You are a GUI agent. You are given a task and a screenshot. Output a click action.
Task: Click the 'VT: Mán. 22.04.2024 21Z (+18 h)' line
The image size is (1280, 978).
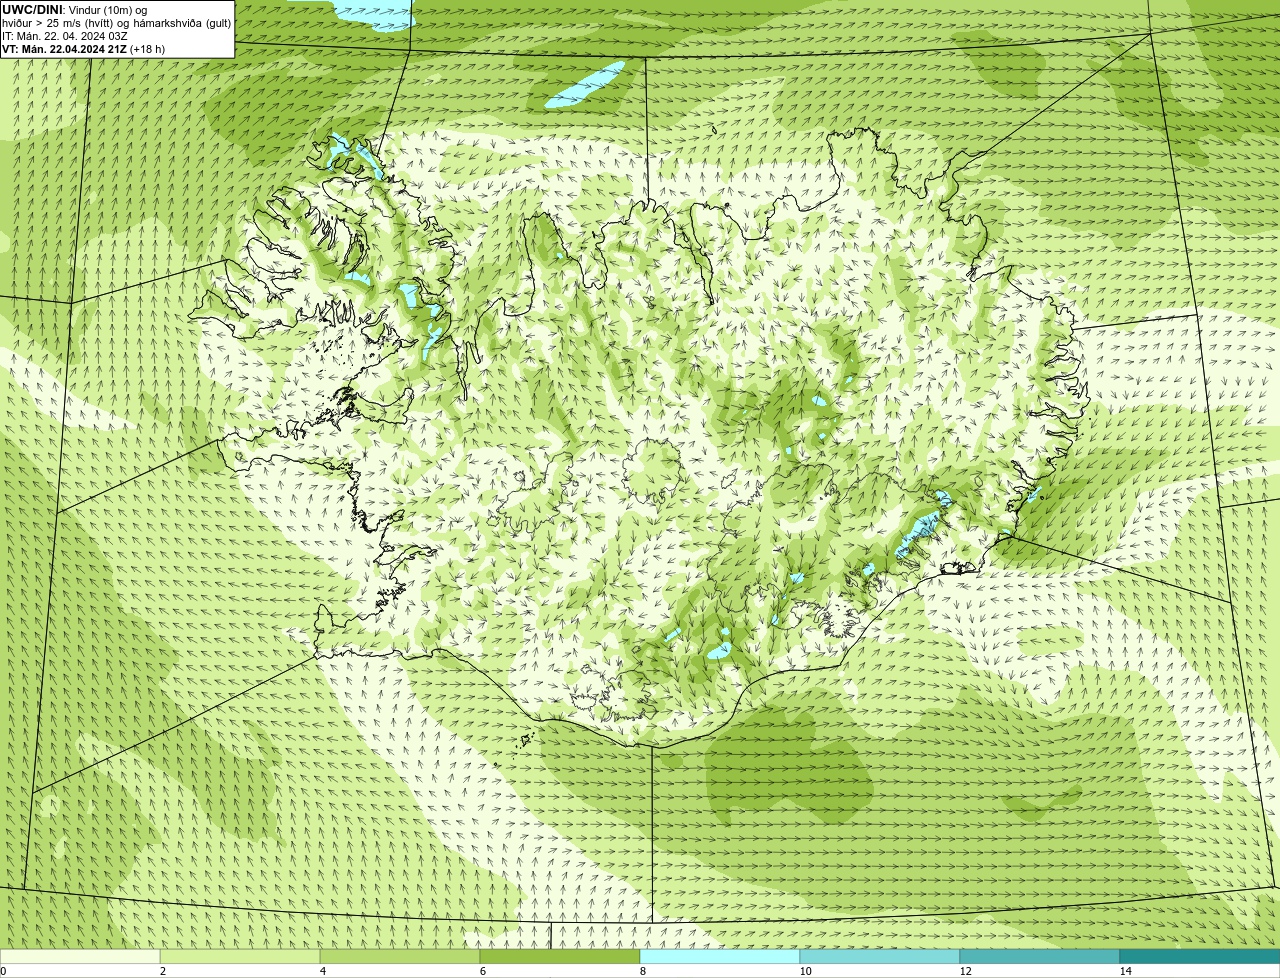(83, 49)
